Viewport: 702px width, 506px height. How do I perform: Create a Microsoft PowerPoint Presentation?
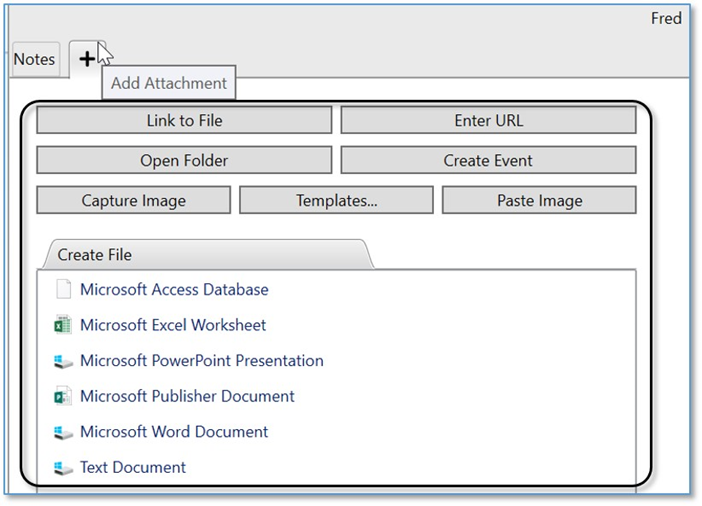tap(201, 360)
